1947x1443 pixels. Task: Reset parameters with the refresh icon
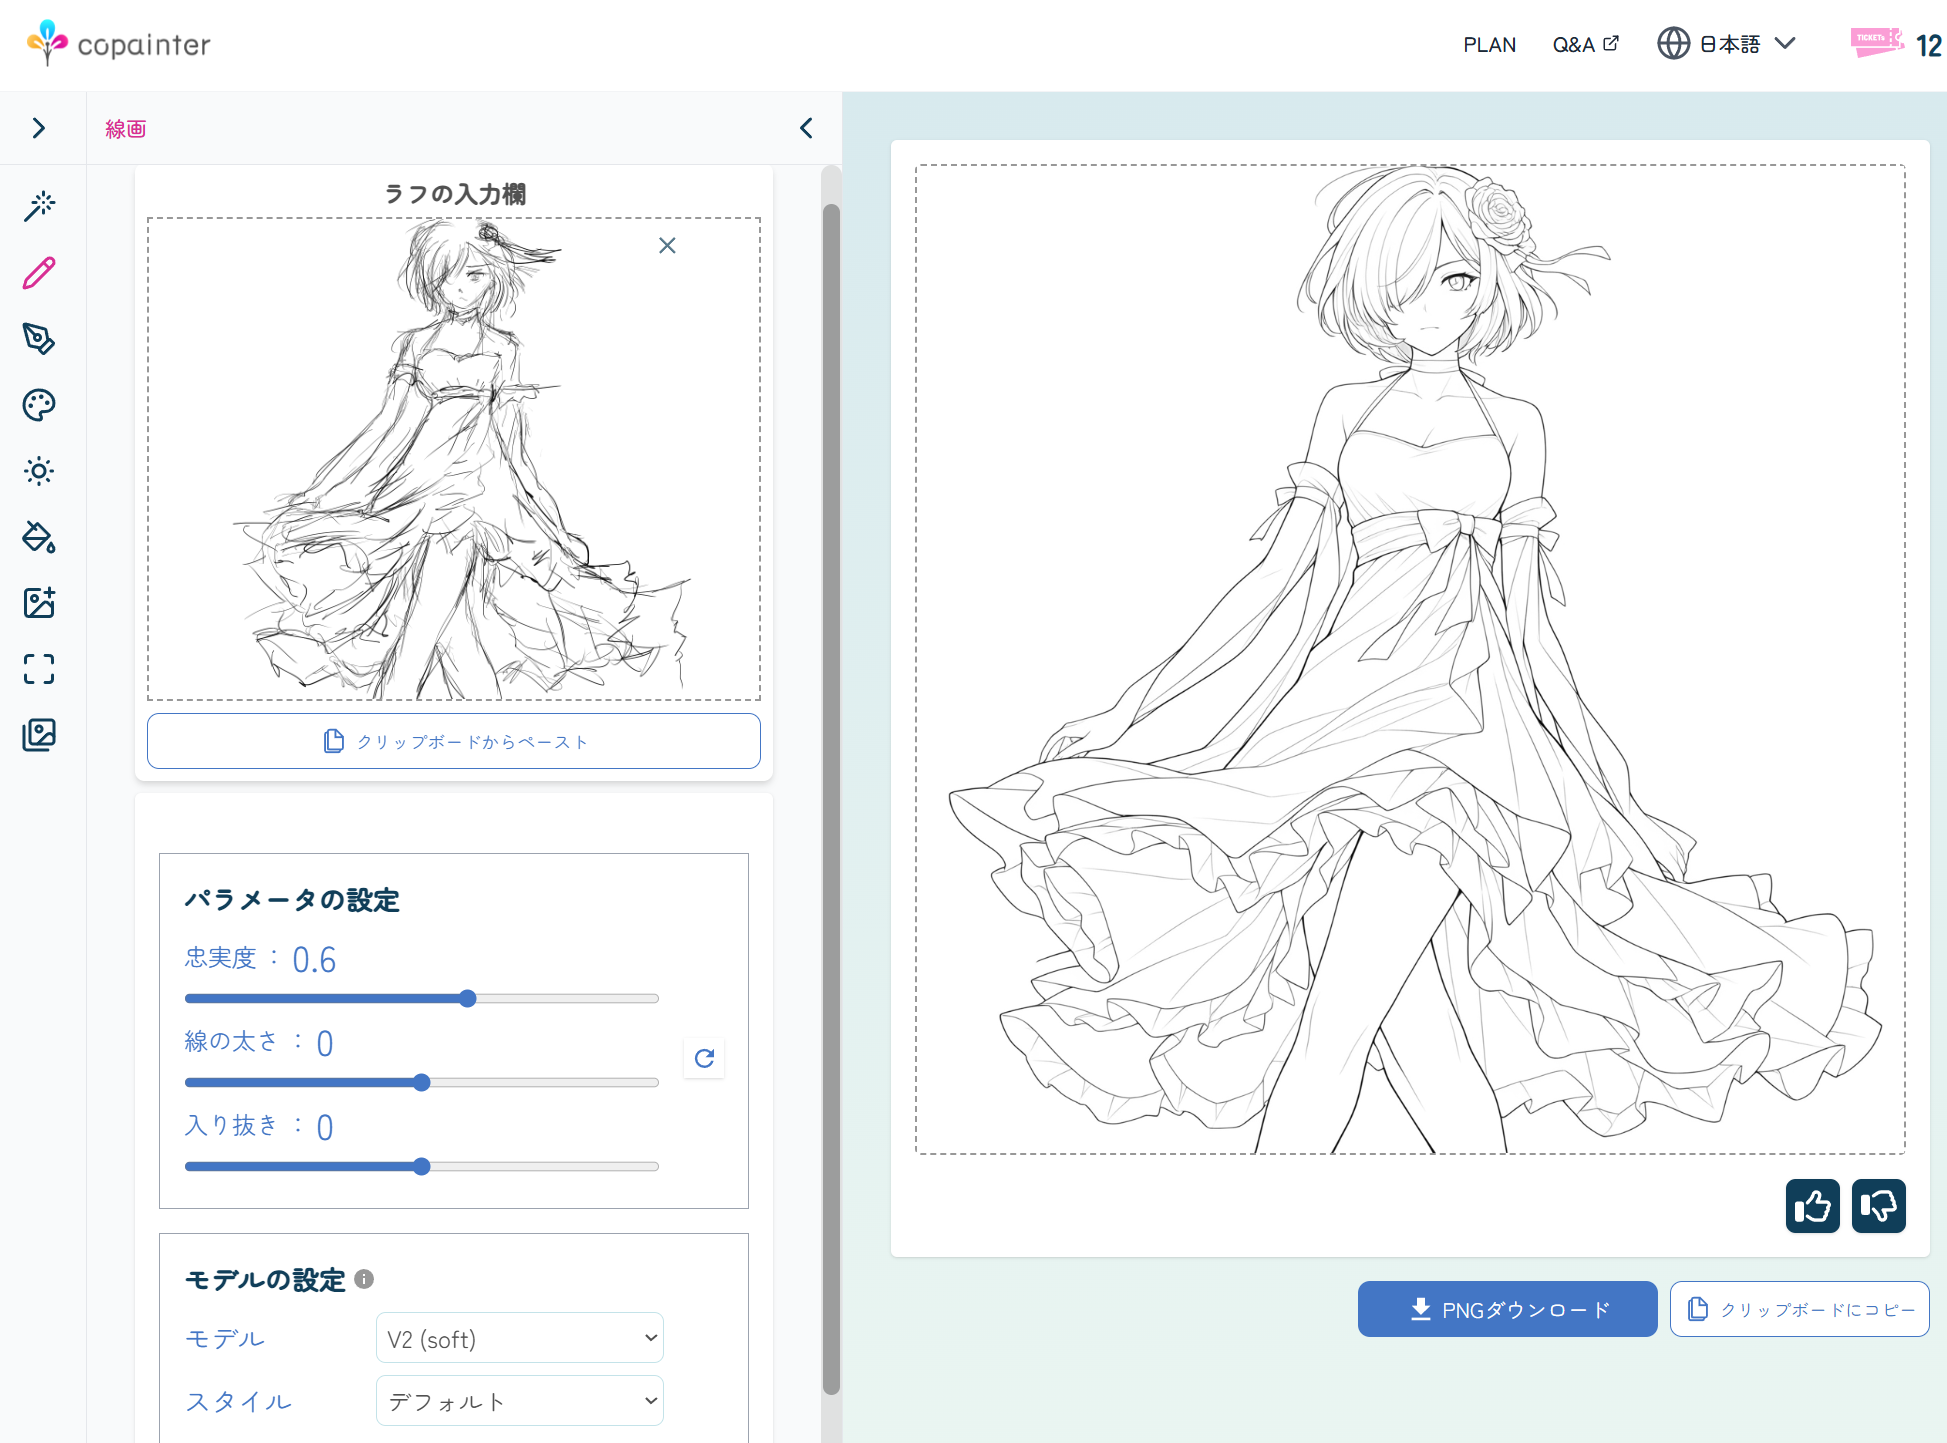(704, 1058)
